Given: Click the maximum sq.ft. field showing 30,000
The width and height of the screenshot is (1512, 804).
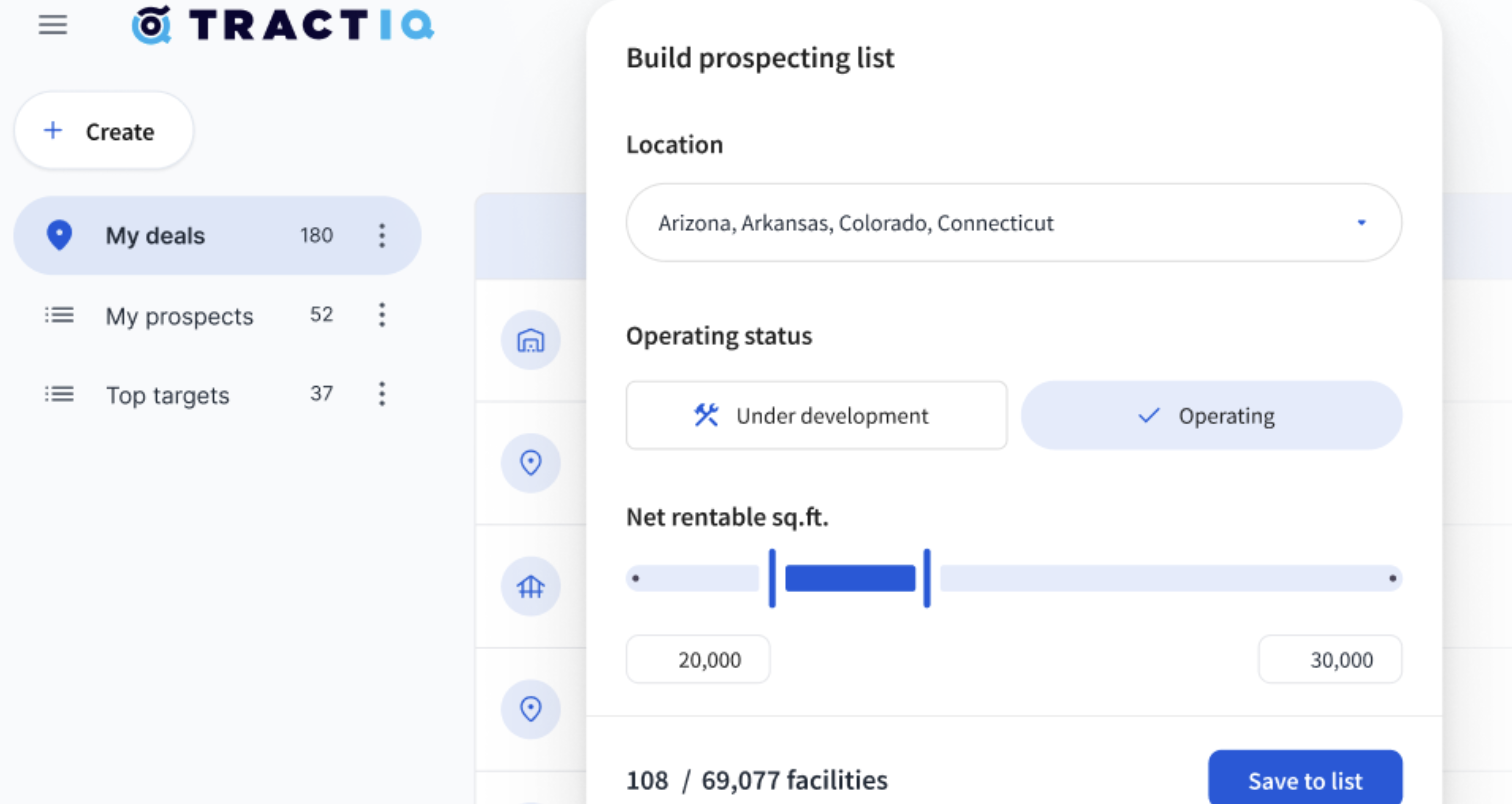Looking at the screenshot, I should tap(1330, 660).
